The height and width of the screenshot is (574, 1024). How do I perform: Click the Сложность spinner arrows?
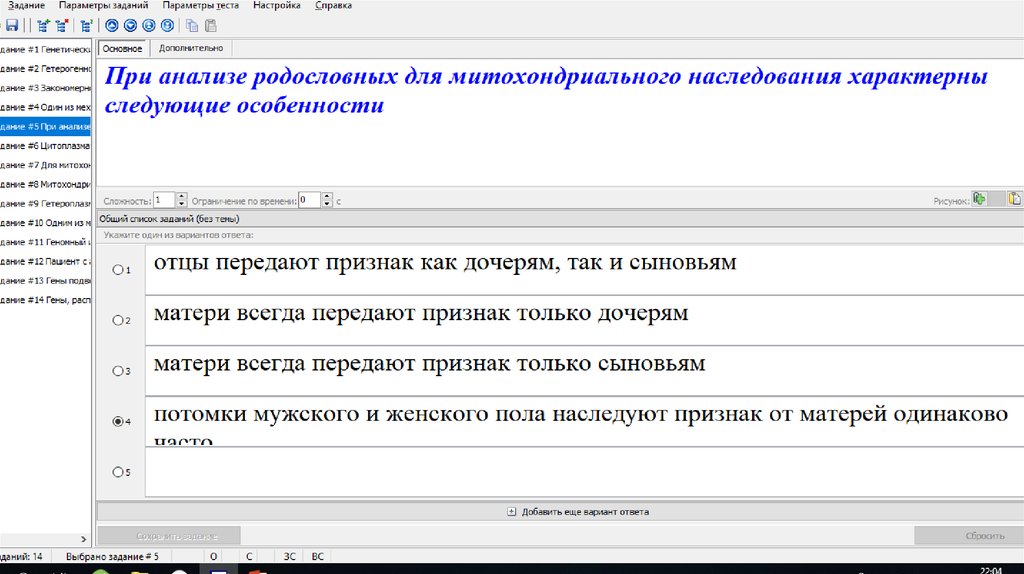[x=182, y=200]
